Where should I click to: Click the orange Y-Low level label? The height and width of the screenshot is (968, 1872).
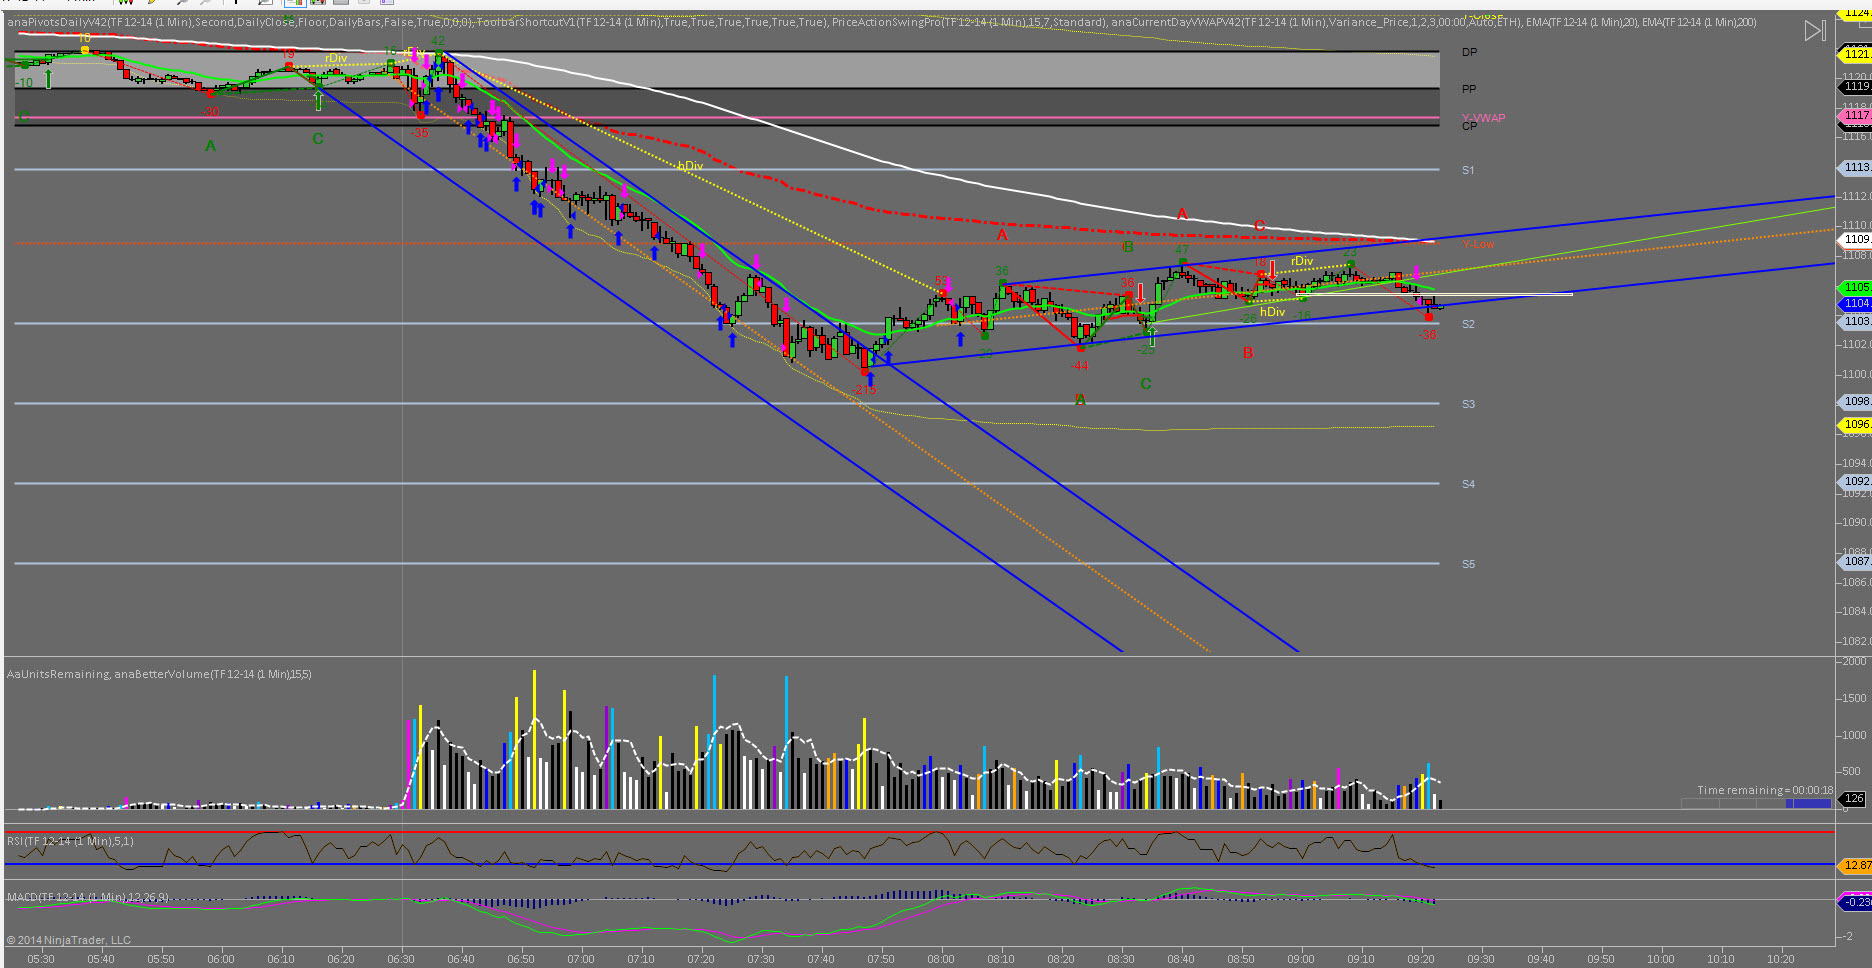coord(1478,244)
